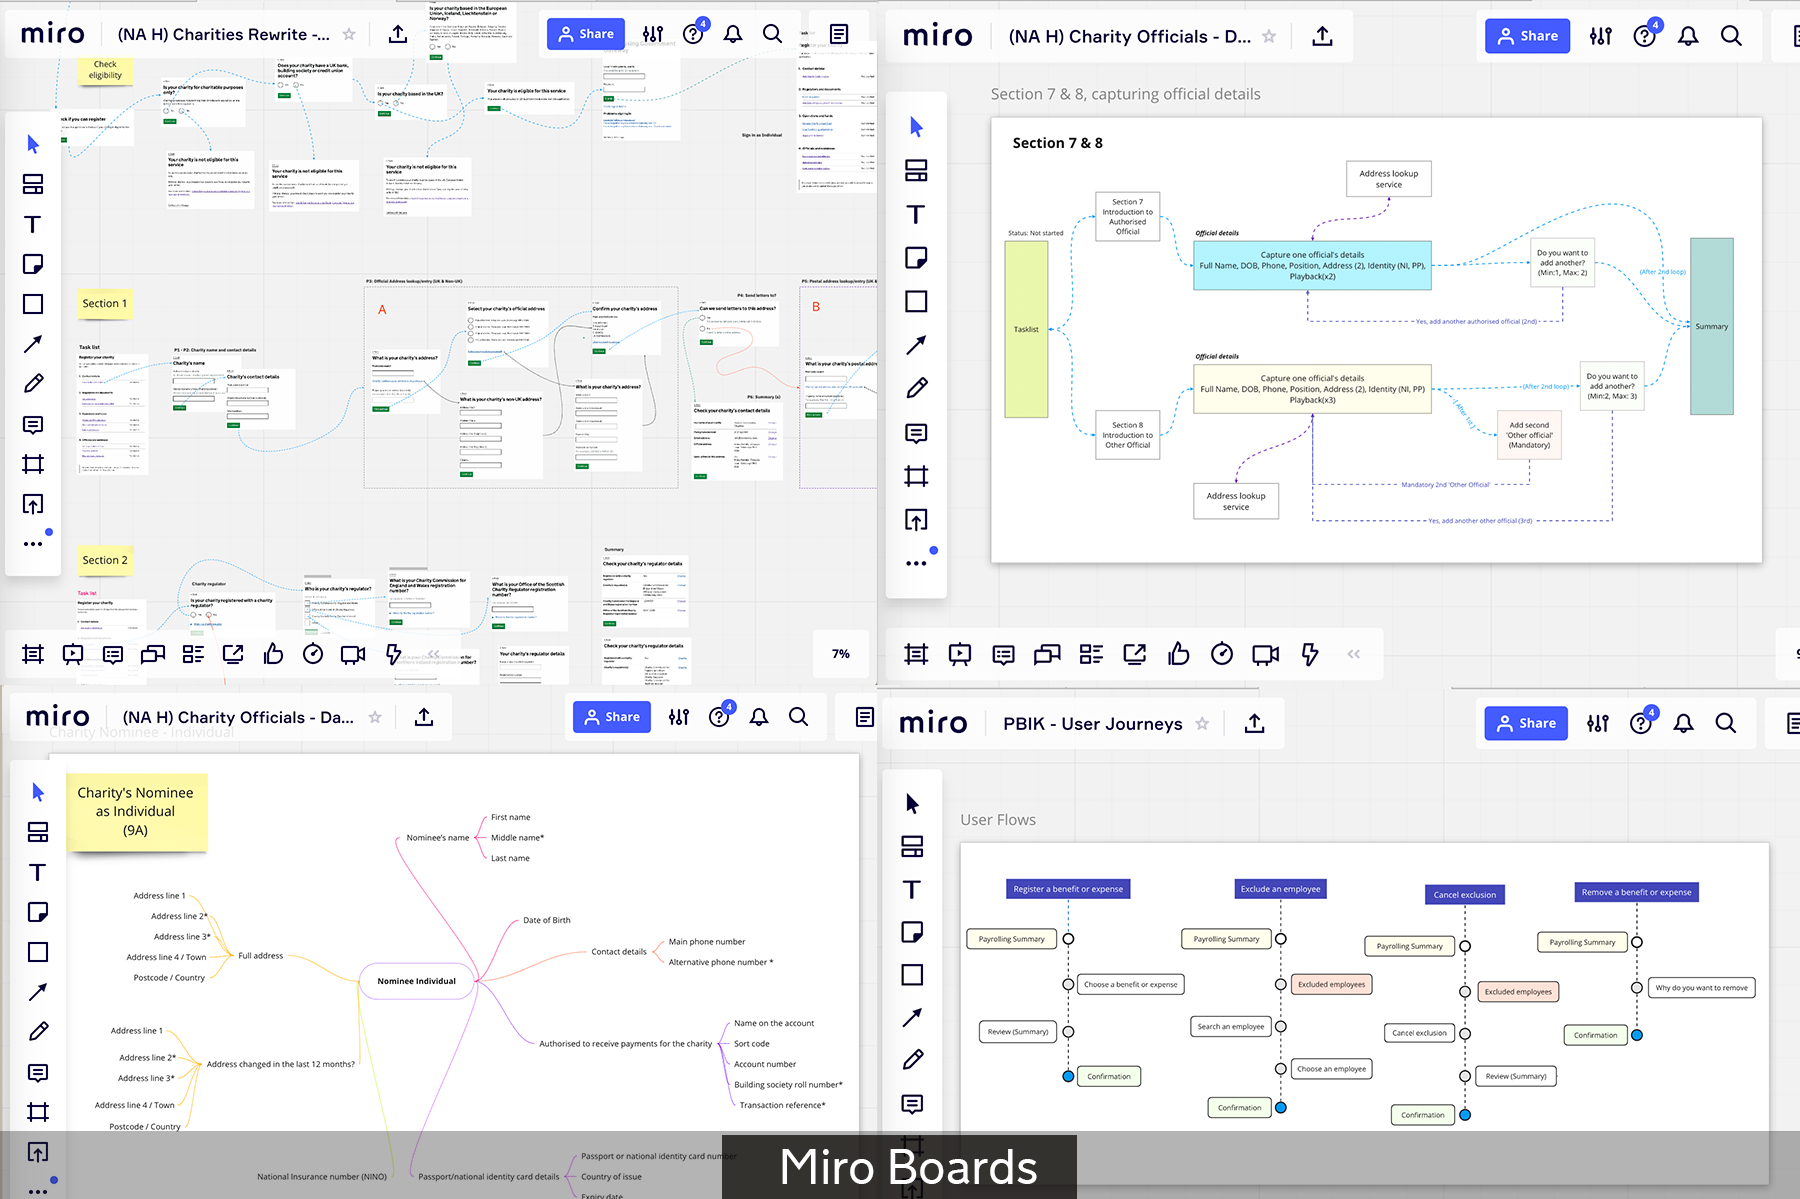Open notifications bell in Charities Rewrite header

click(733, 34)
